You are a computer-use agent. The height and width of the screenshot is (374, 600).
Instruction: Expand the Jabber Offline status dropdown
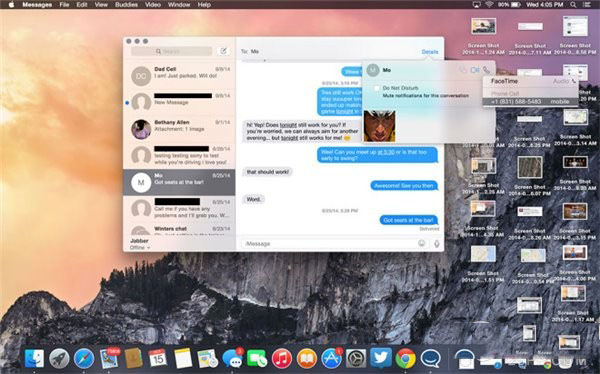140,248
